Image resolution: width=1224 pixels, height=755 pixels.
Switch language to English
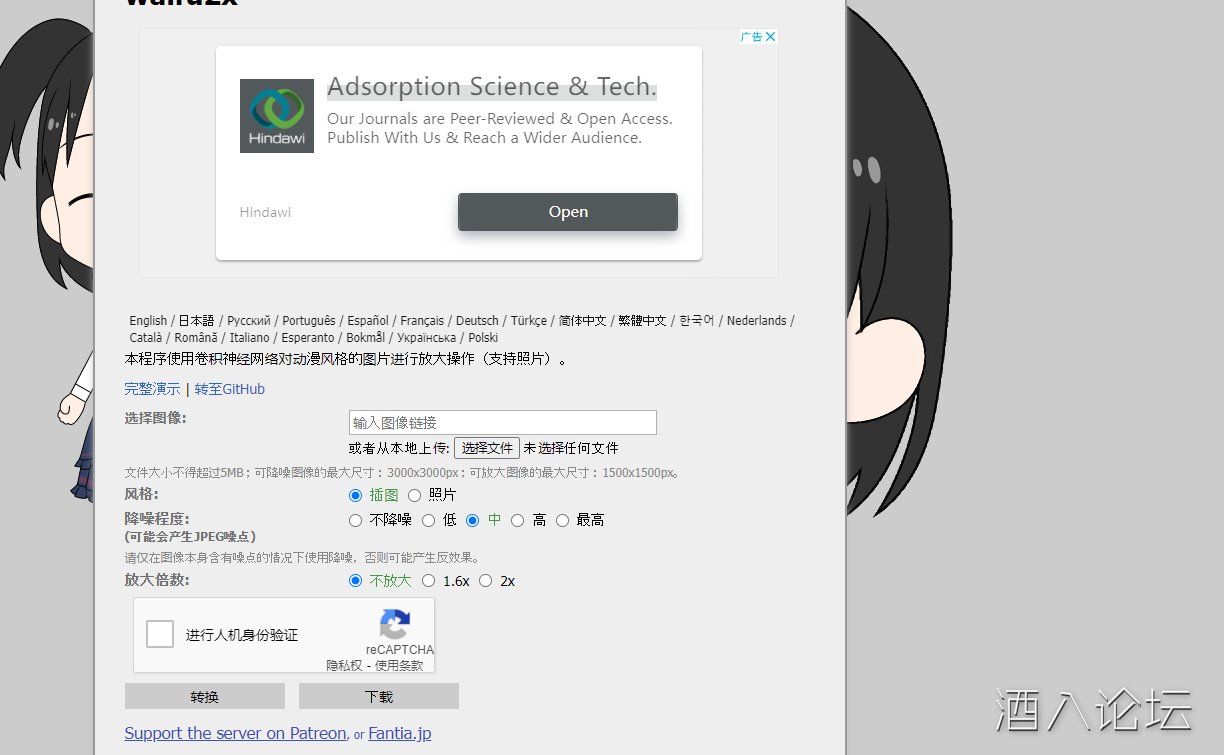(x=147, y=320)
